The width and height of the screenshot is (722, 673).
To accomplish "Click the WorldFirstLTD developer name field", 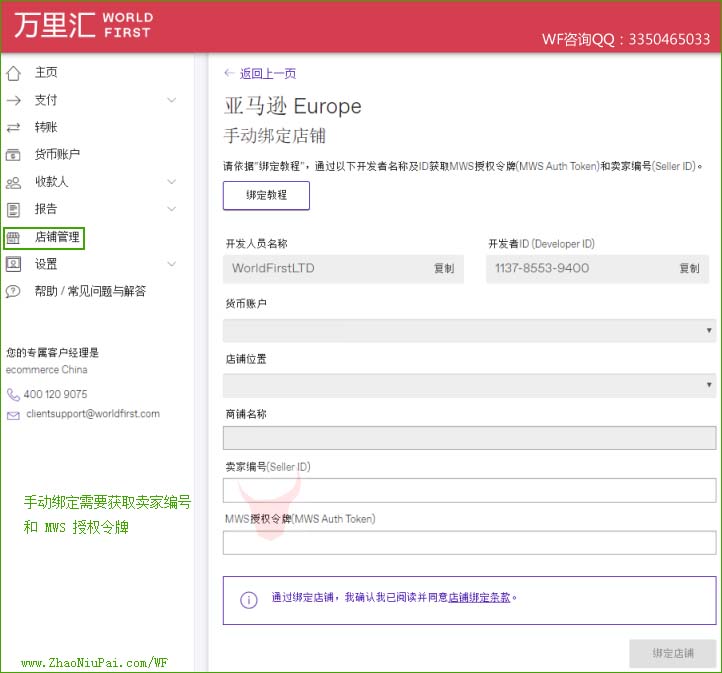I will pyautogui.click(x=343, y=269).
